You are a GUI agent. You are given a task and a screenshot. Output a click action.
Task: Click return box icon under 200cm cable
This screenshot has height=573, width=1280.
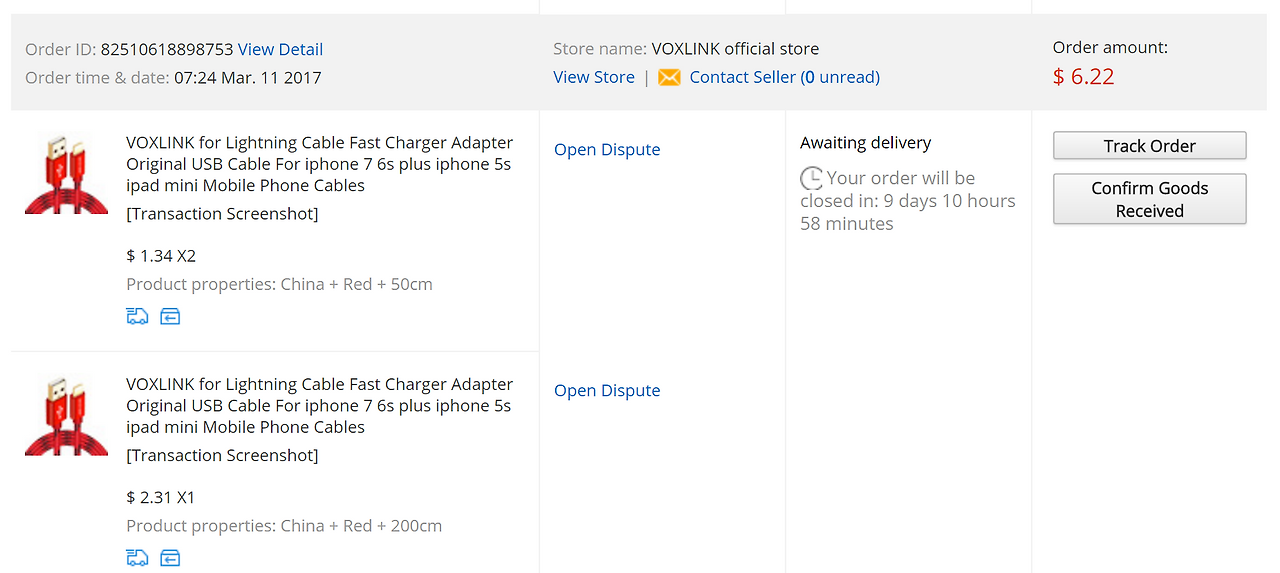pos(170,558)
